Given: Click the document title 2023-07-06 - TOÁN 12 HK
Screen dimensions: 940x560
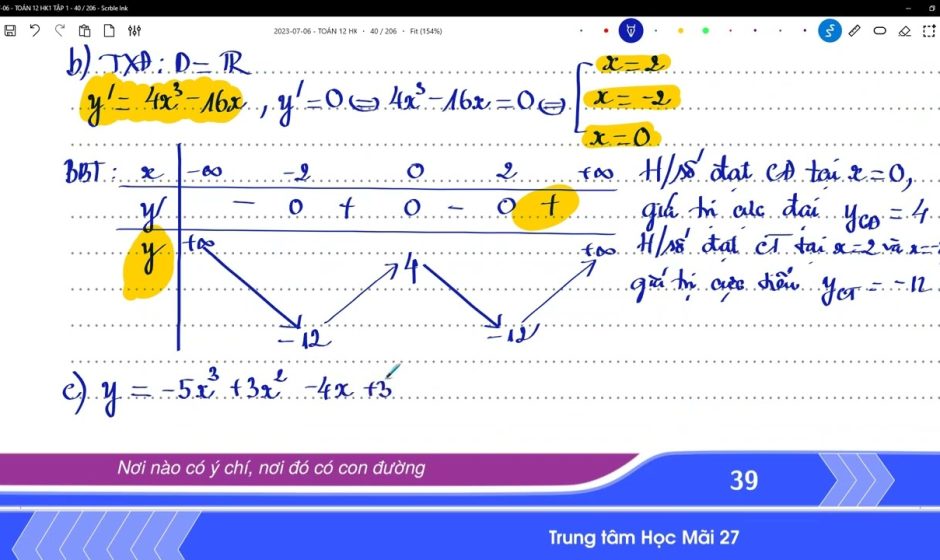Looking at the screenshot, I should (x=317, y=31).
